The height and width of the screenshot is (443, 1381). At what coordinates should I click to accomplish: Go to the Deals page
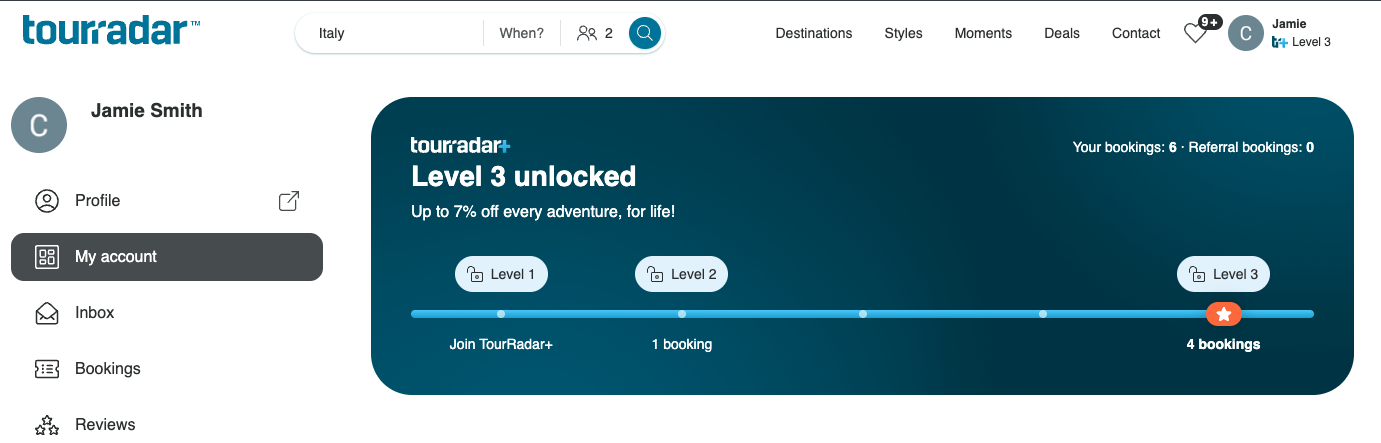point(1062,33)
